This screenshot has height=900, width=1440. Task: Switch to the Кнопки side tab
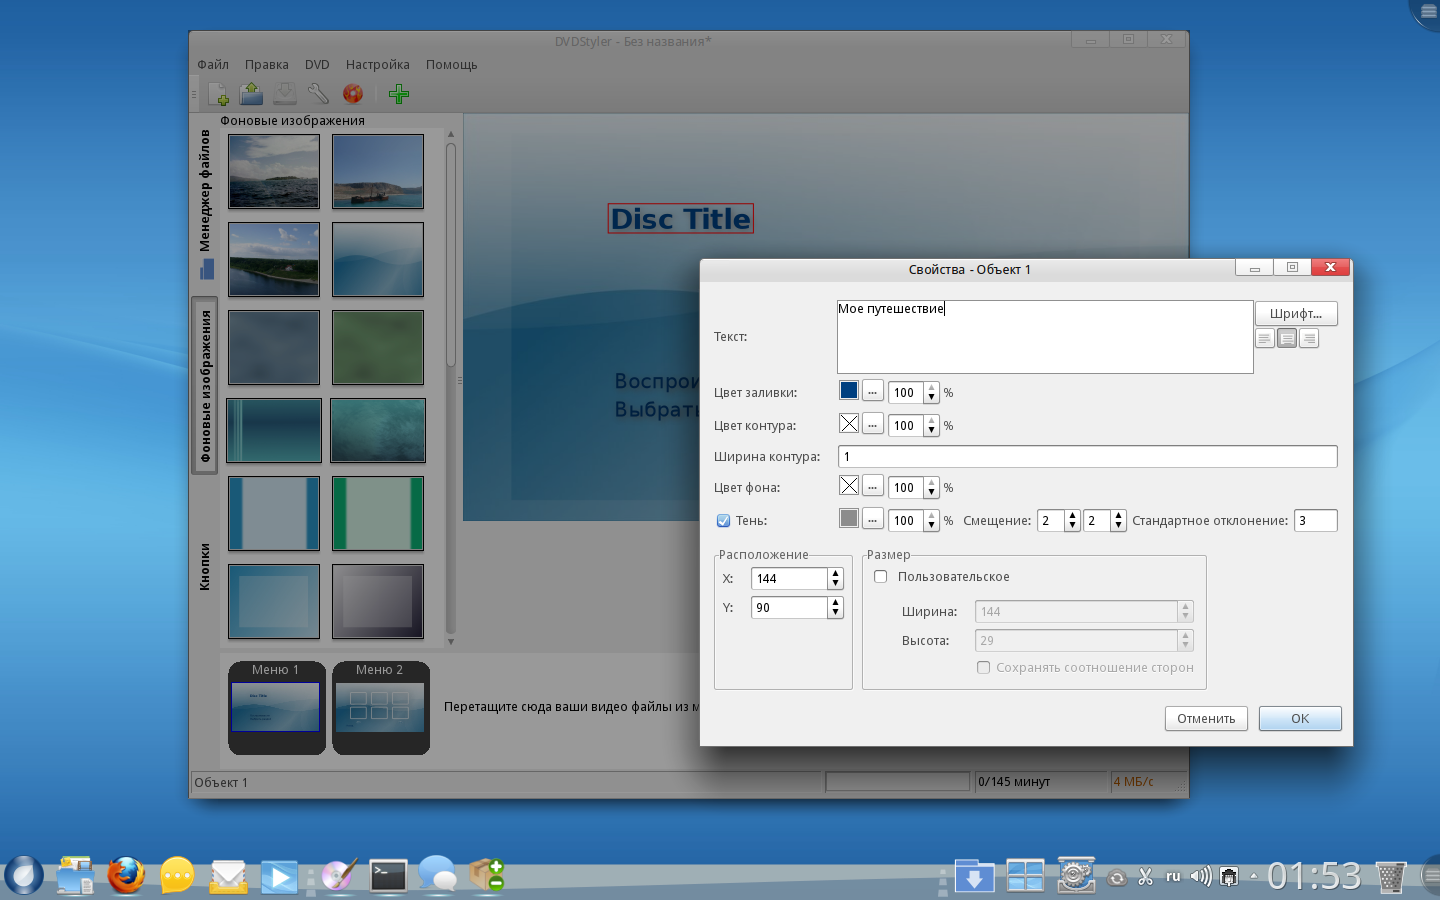[205, 567]
